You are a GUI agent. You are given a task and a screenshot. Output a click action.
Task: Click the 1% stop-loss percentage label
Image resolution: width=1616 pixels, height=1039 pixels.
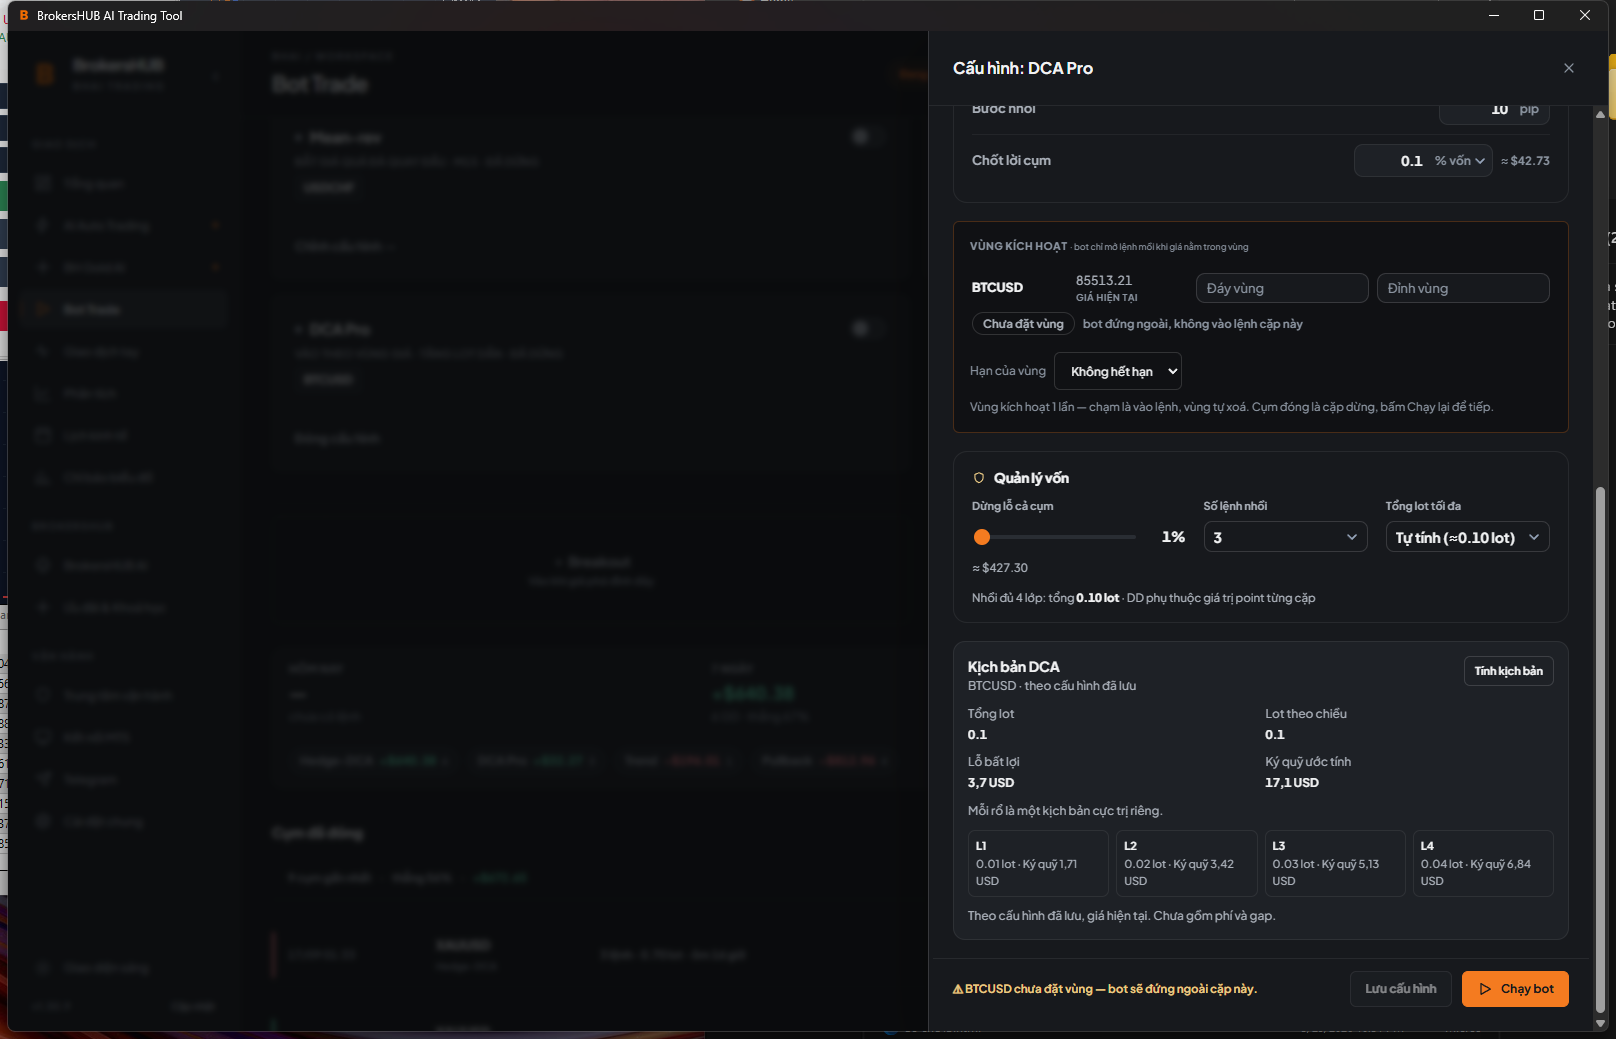[1173, 537]
